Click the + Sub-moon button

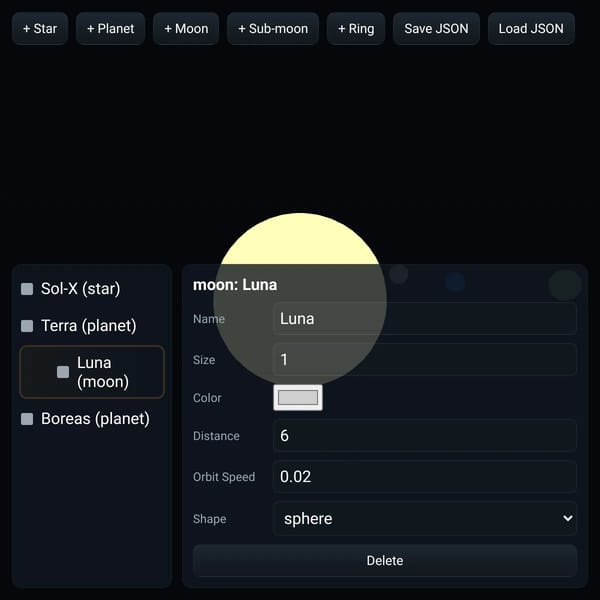(x=273, y=29)
